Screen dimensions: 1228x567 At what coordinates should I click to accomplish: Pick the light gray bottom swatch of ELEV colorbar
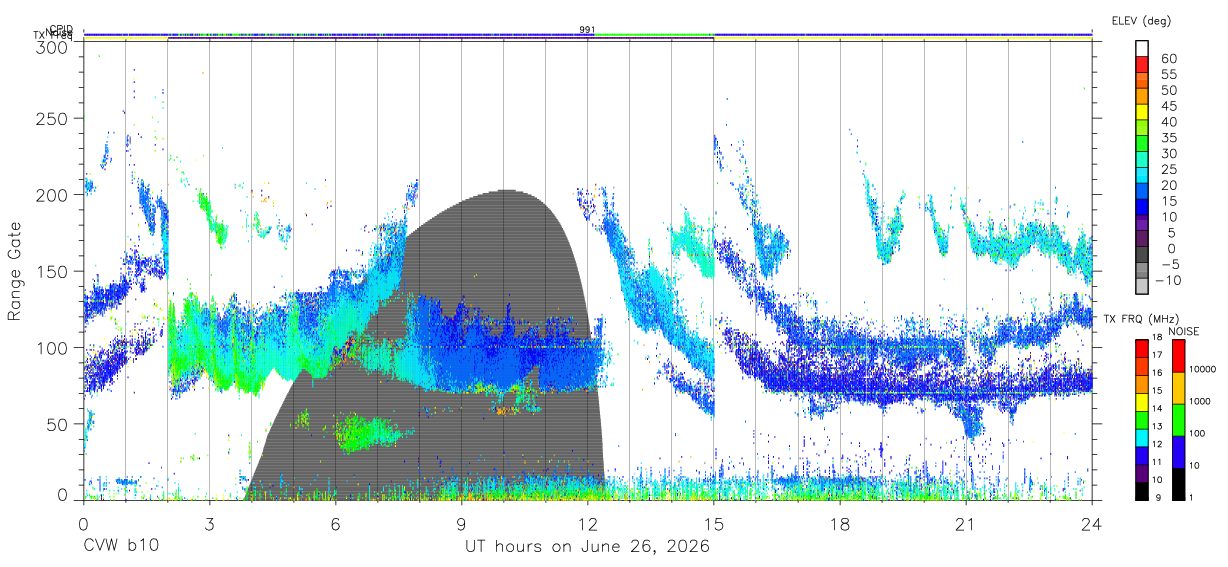coord(1142,286)
